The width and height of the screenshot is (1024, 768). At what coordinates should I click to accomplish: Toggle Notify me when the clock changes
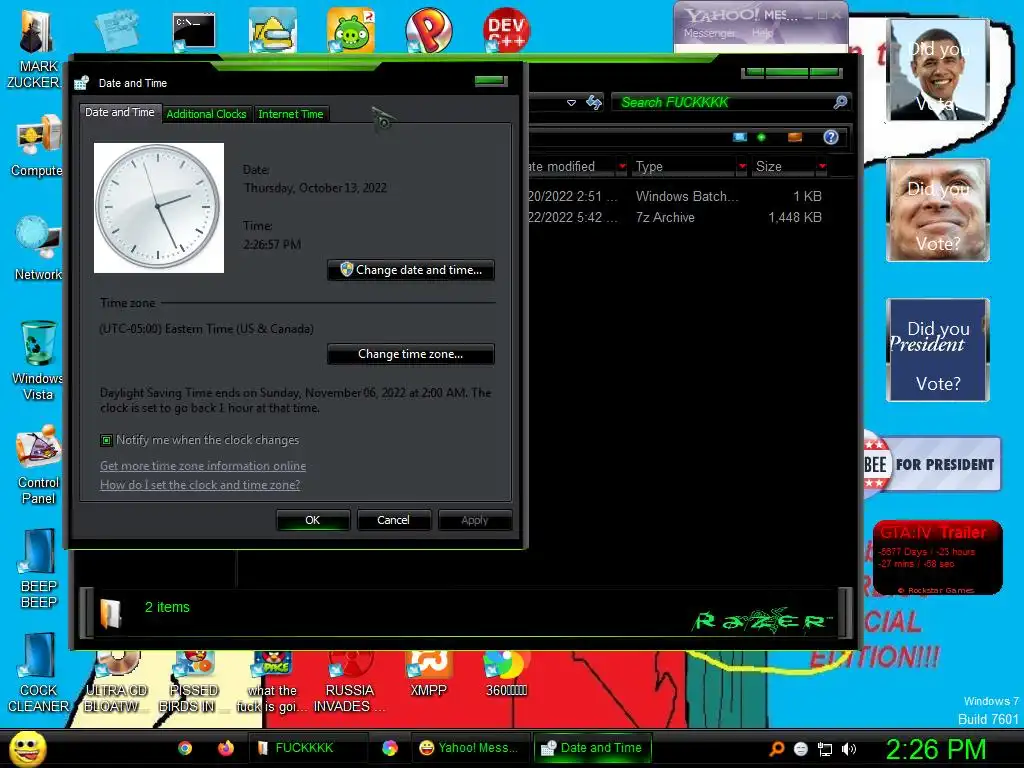click(x=106, y=440)
